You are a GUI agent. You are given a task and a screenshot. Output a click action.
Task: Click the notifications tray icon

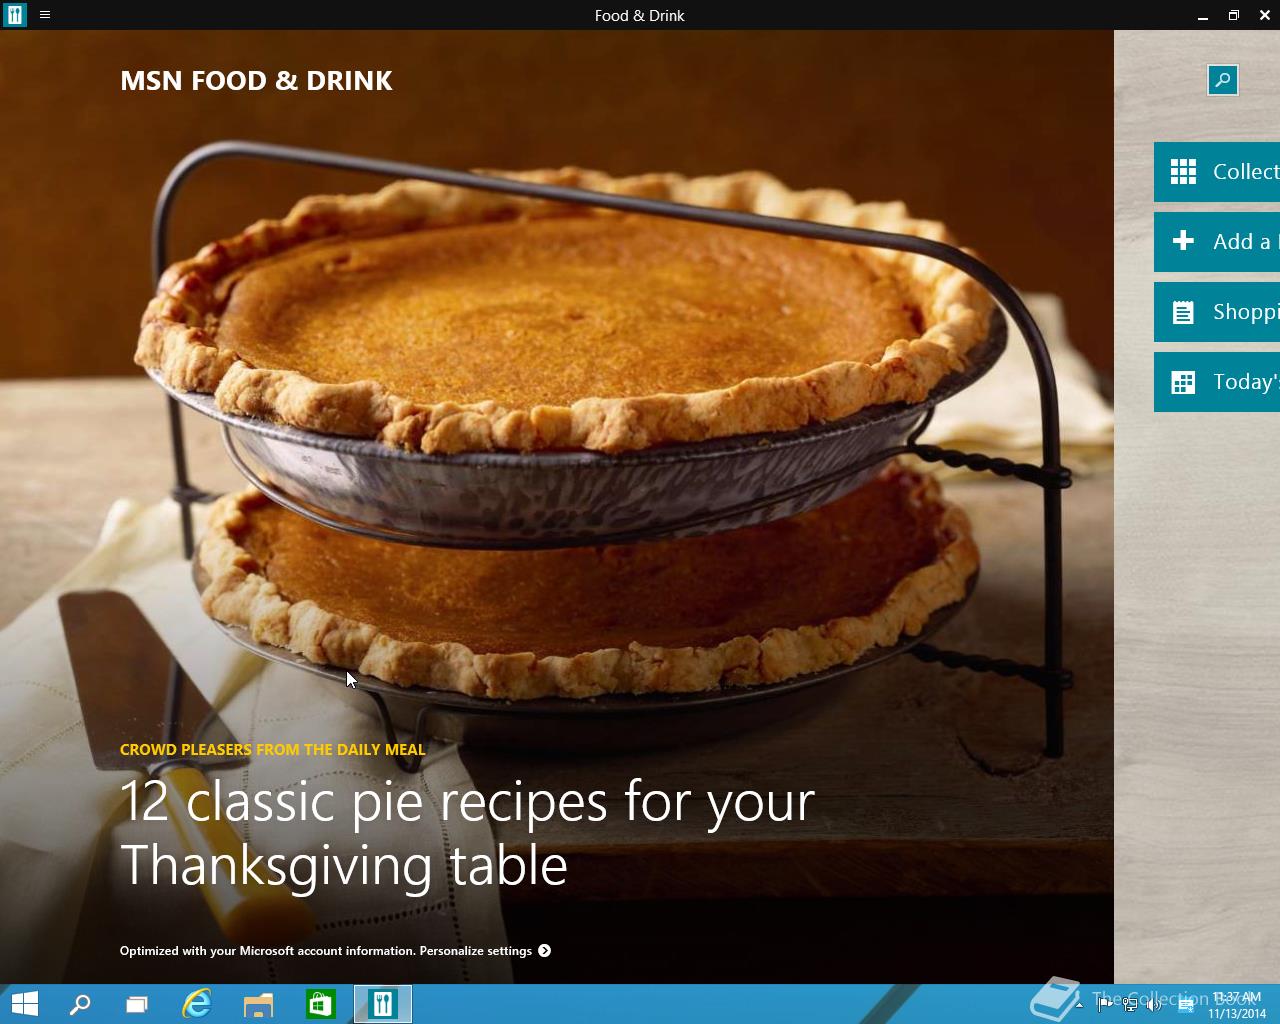click(1185, 1005)
